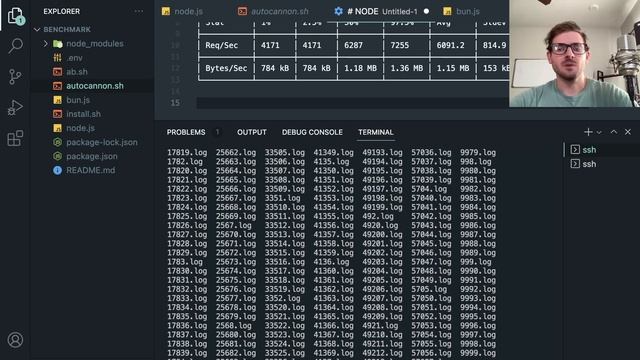Click 1.36 MB in the Bytes/Sec row
Screen dimensions: 640x360
click(407, 68)
